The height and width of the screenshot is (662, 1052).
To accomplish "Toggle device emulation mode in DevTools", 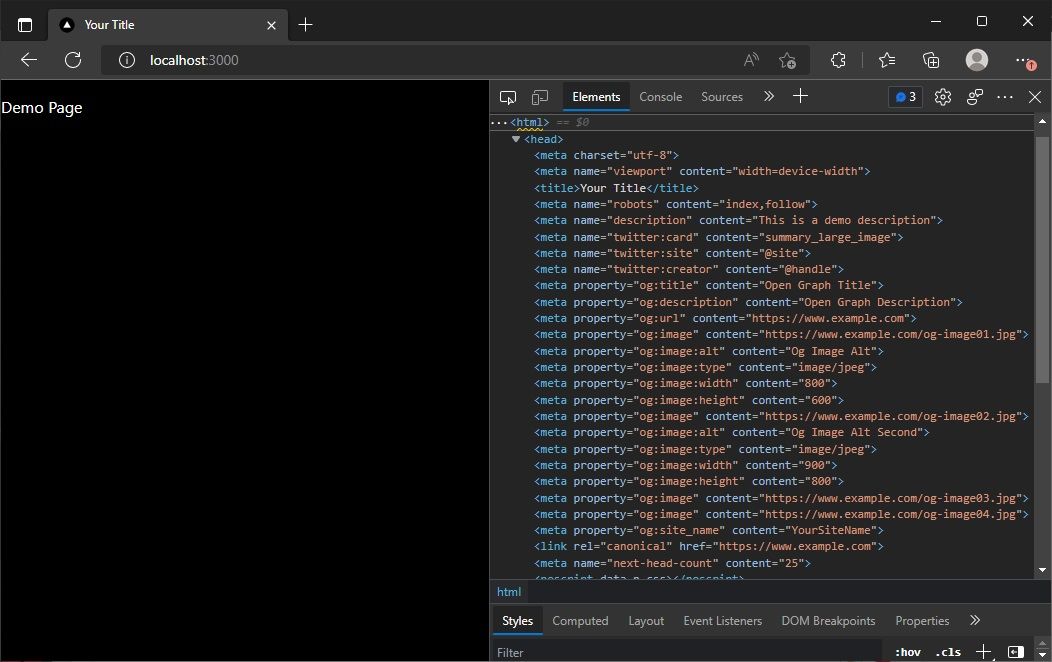I will tap(540, 96).
